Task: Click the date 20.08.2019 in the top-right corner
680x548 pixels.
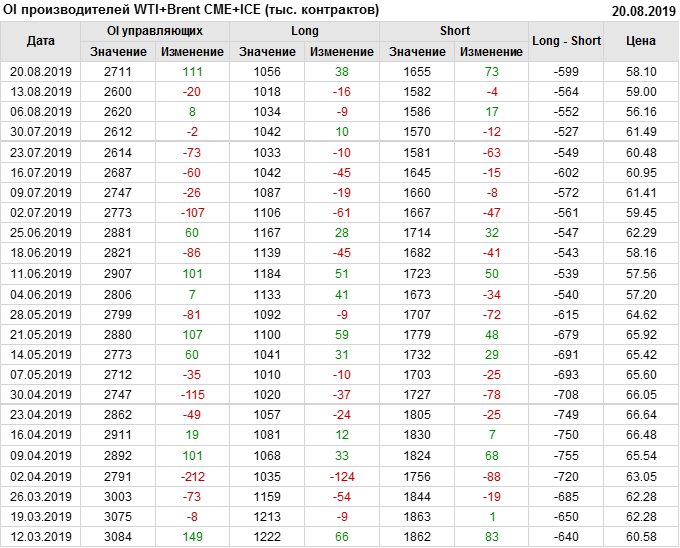Action: coord(642,10)
